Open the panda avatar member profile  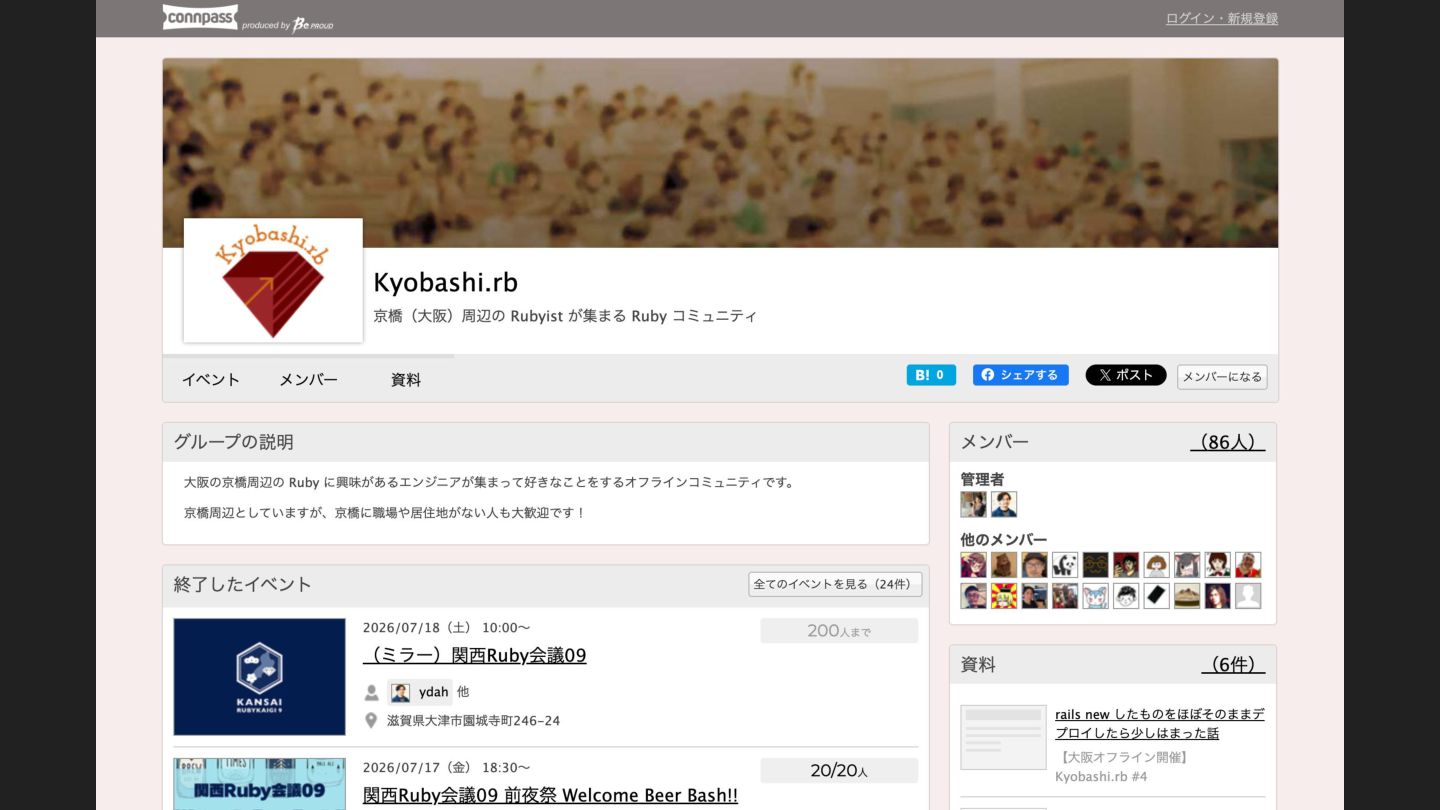pos(1065,565)
